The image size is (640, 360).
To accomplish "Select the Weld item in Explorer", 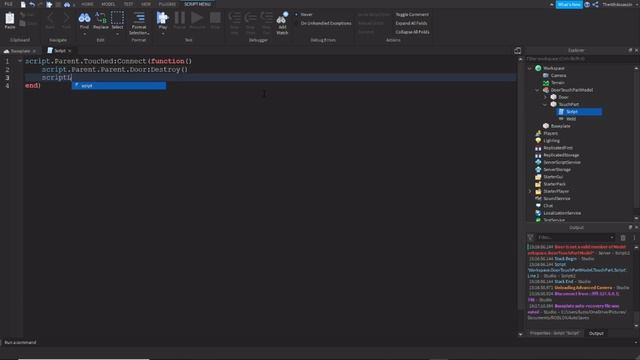I will tap(571, 119).
